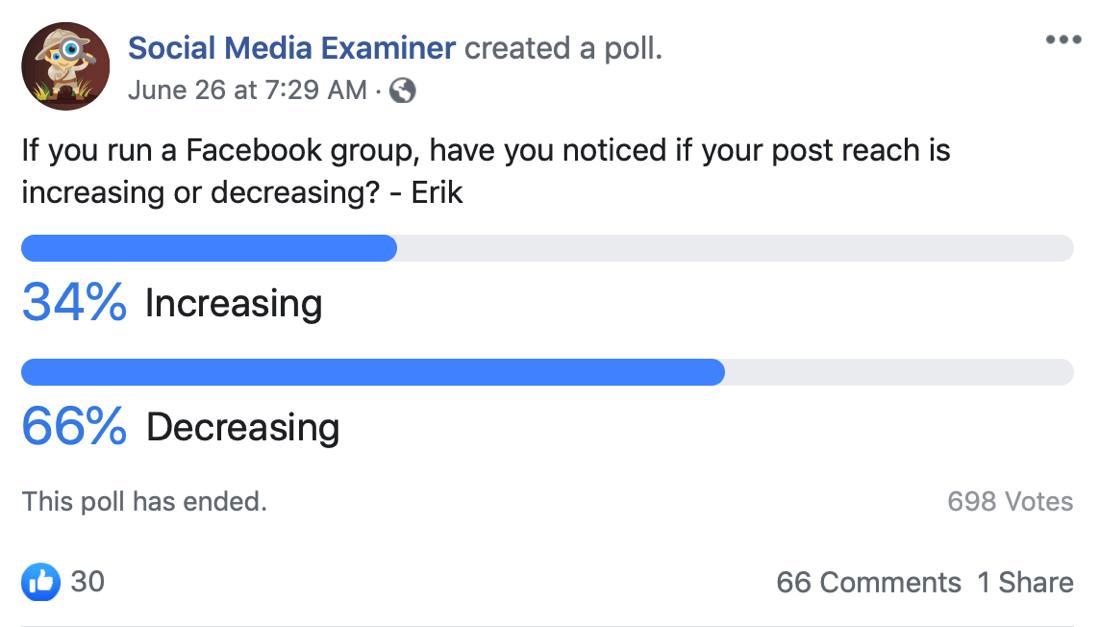1100x627 pixels.
Task: Click the 'This poll has ended' notice
Action: click(145, 501)
